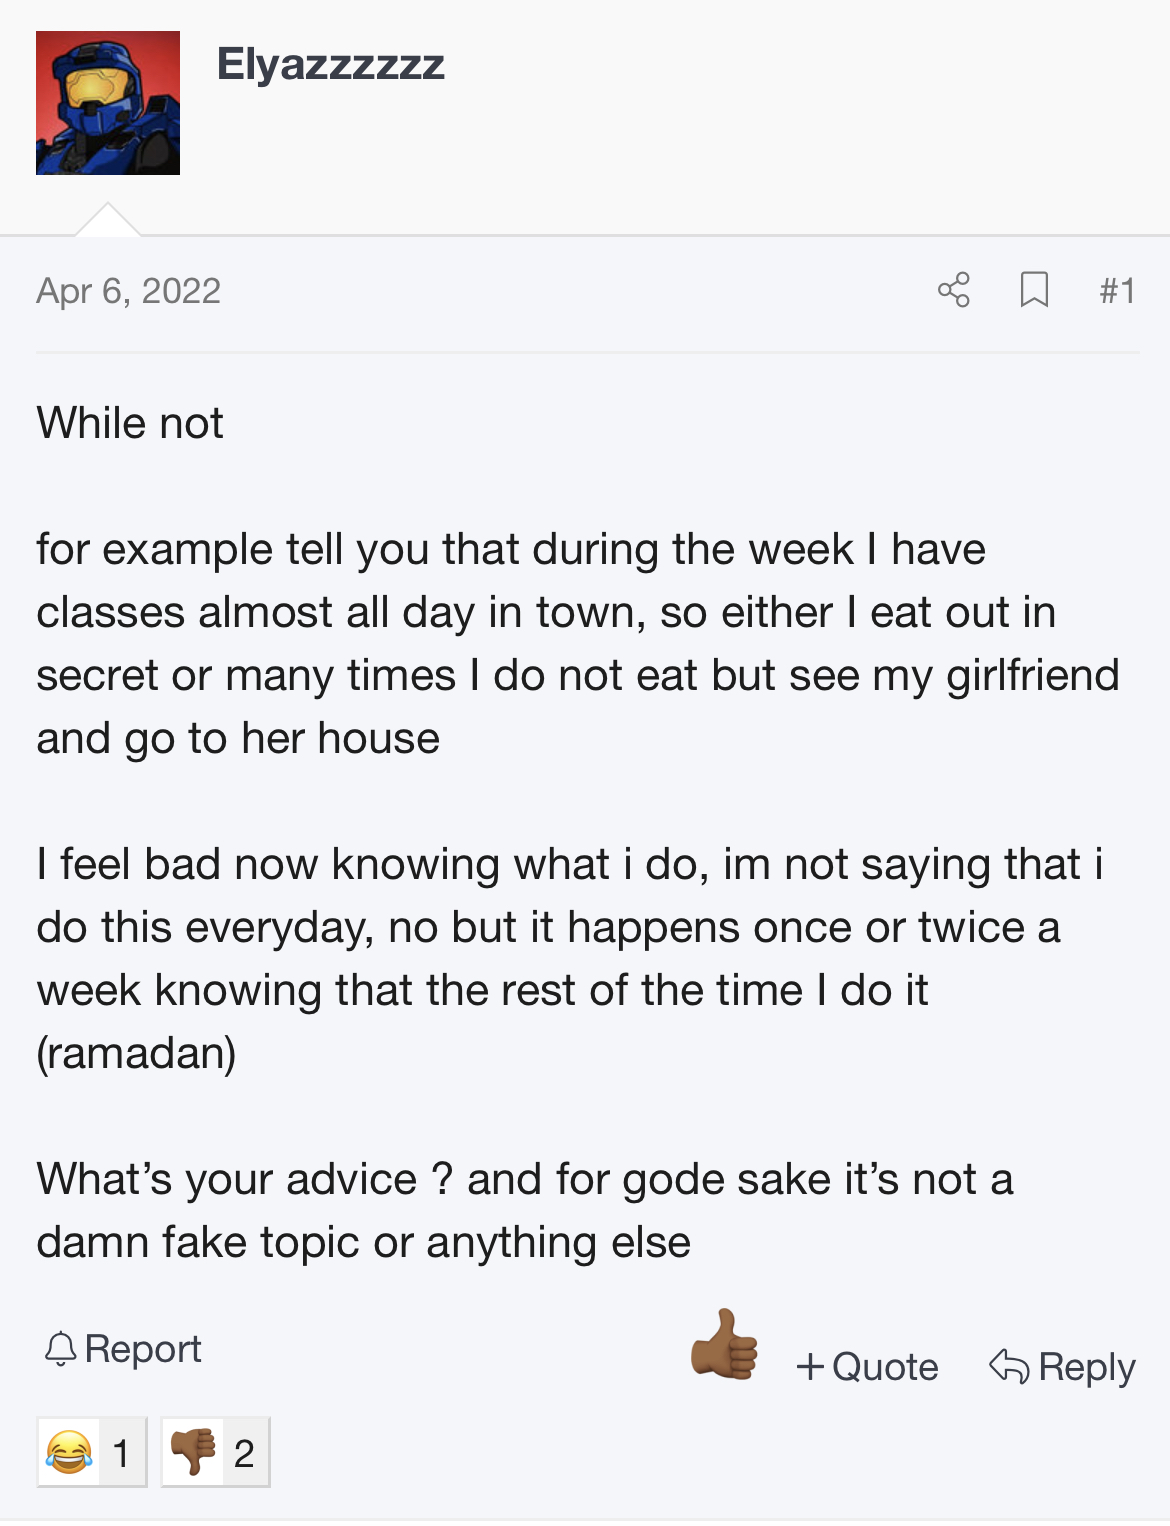Open the Elyazzzzzz username profile link

coord(330,64)
